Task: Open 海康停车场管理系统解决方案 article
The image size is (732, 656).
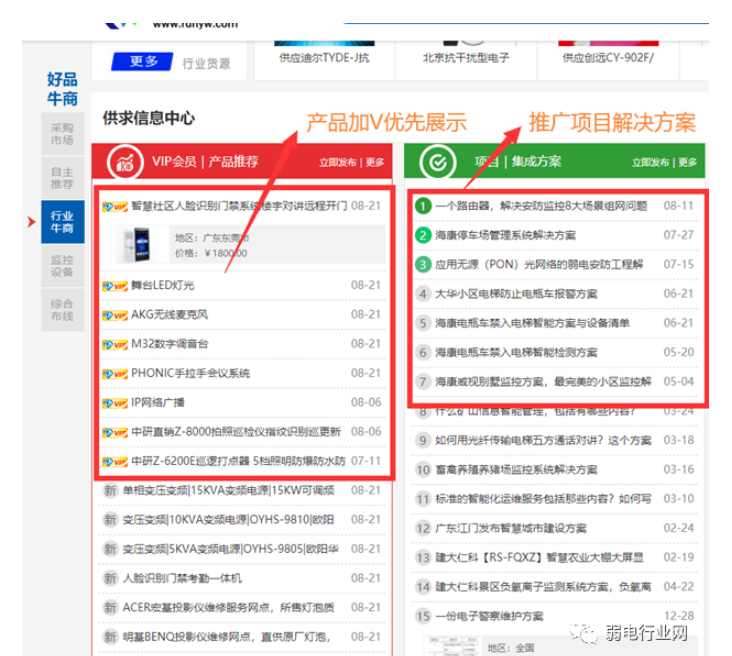Action: point(505,236)
